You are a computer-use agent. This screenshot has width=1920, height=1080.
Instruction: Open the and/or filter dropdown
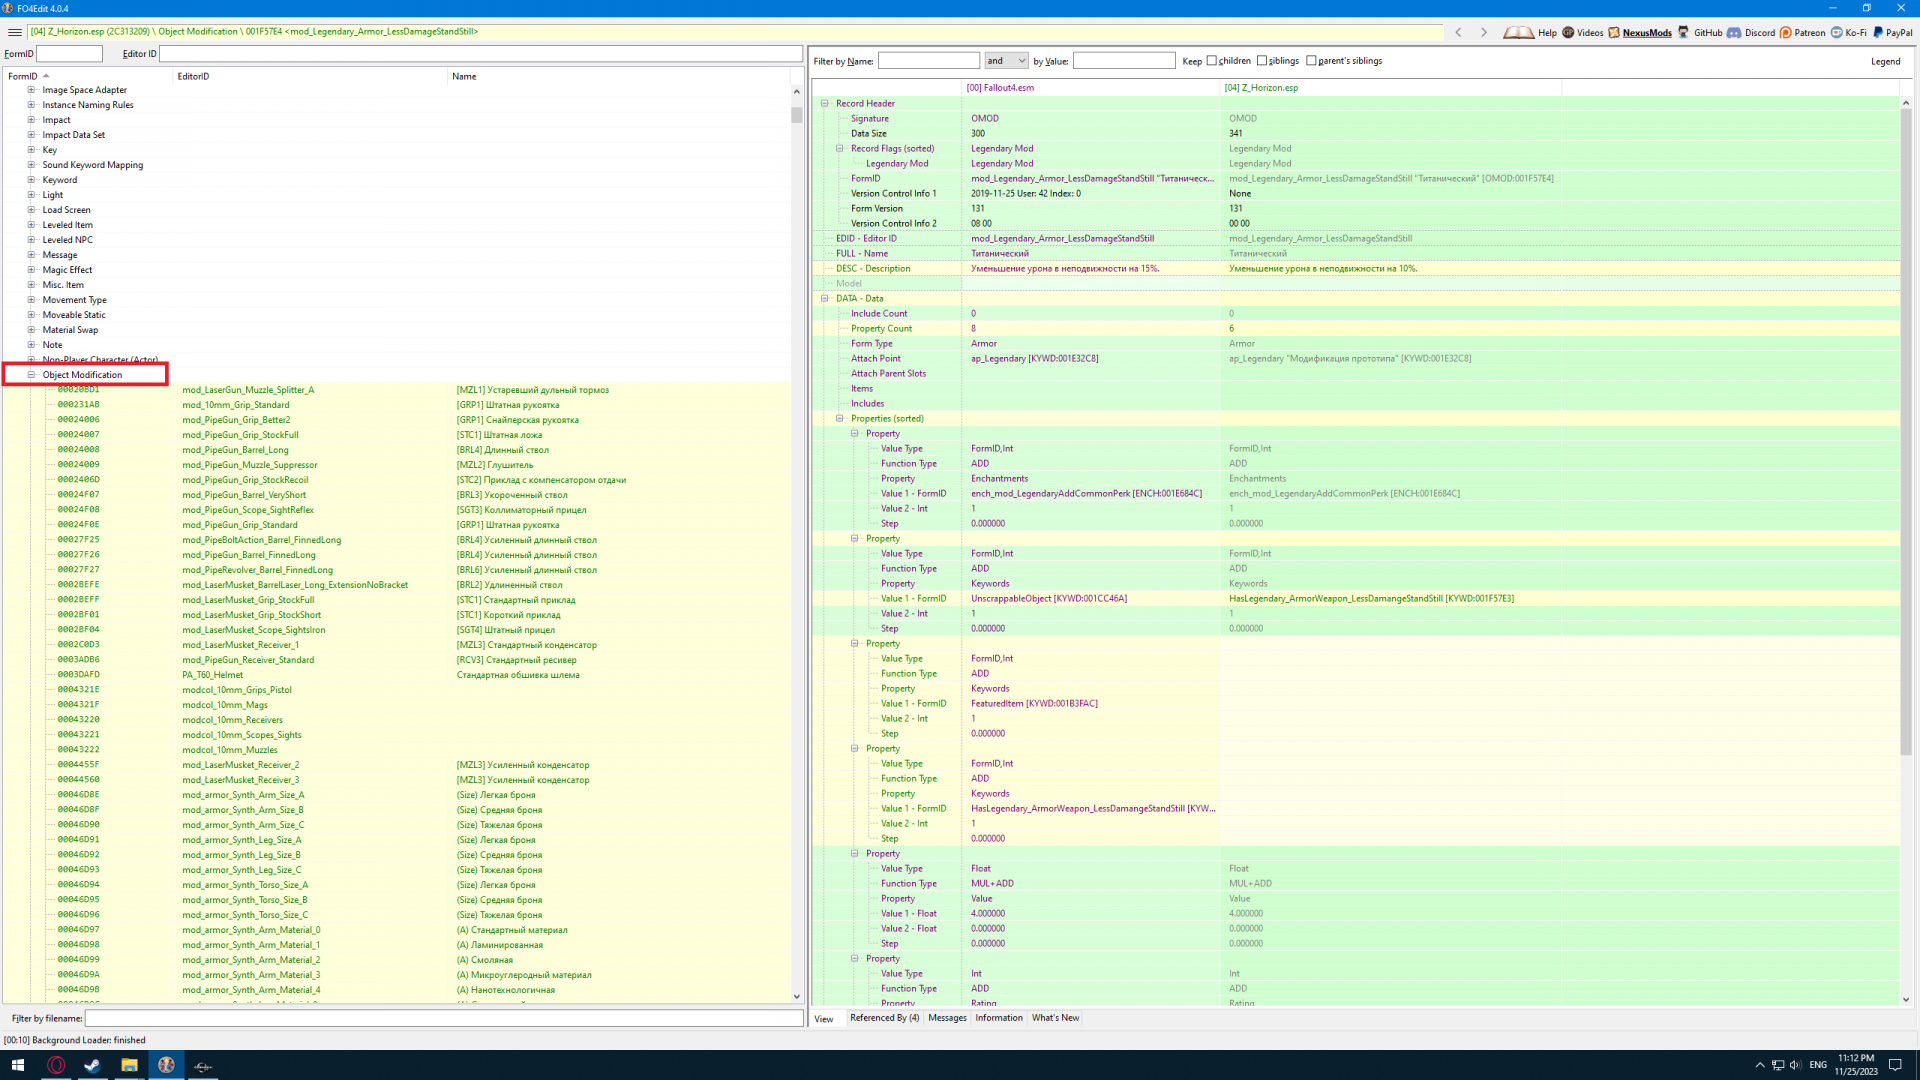click(x=1006, y=61)
